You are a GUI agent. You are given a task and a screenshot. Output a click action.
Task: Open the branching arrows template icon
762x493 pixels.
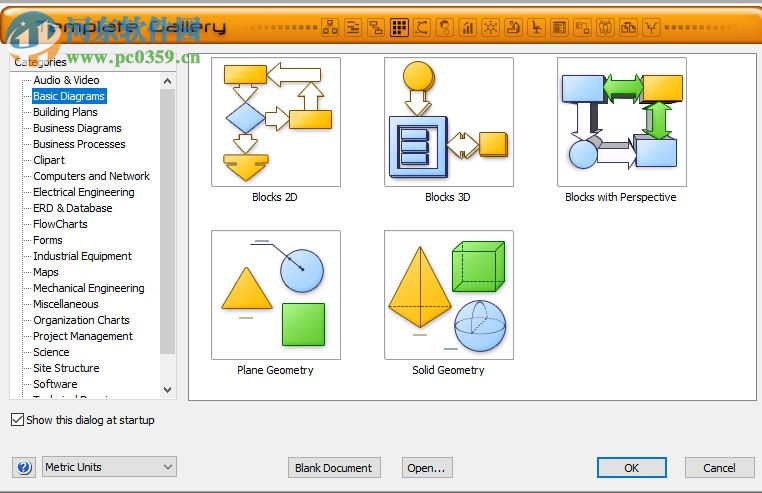tap(651, 28)
